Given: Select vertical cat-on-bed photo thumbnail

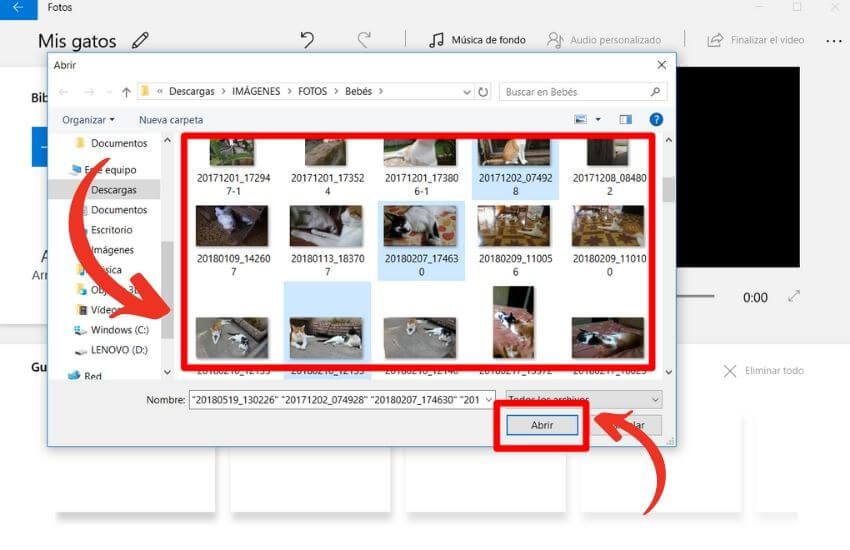Looking at the screenshot, I should (x=513, y=322).
